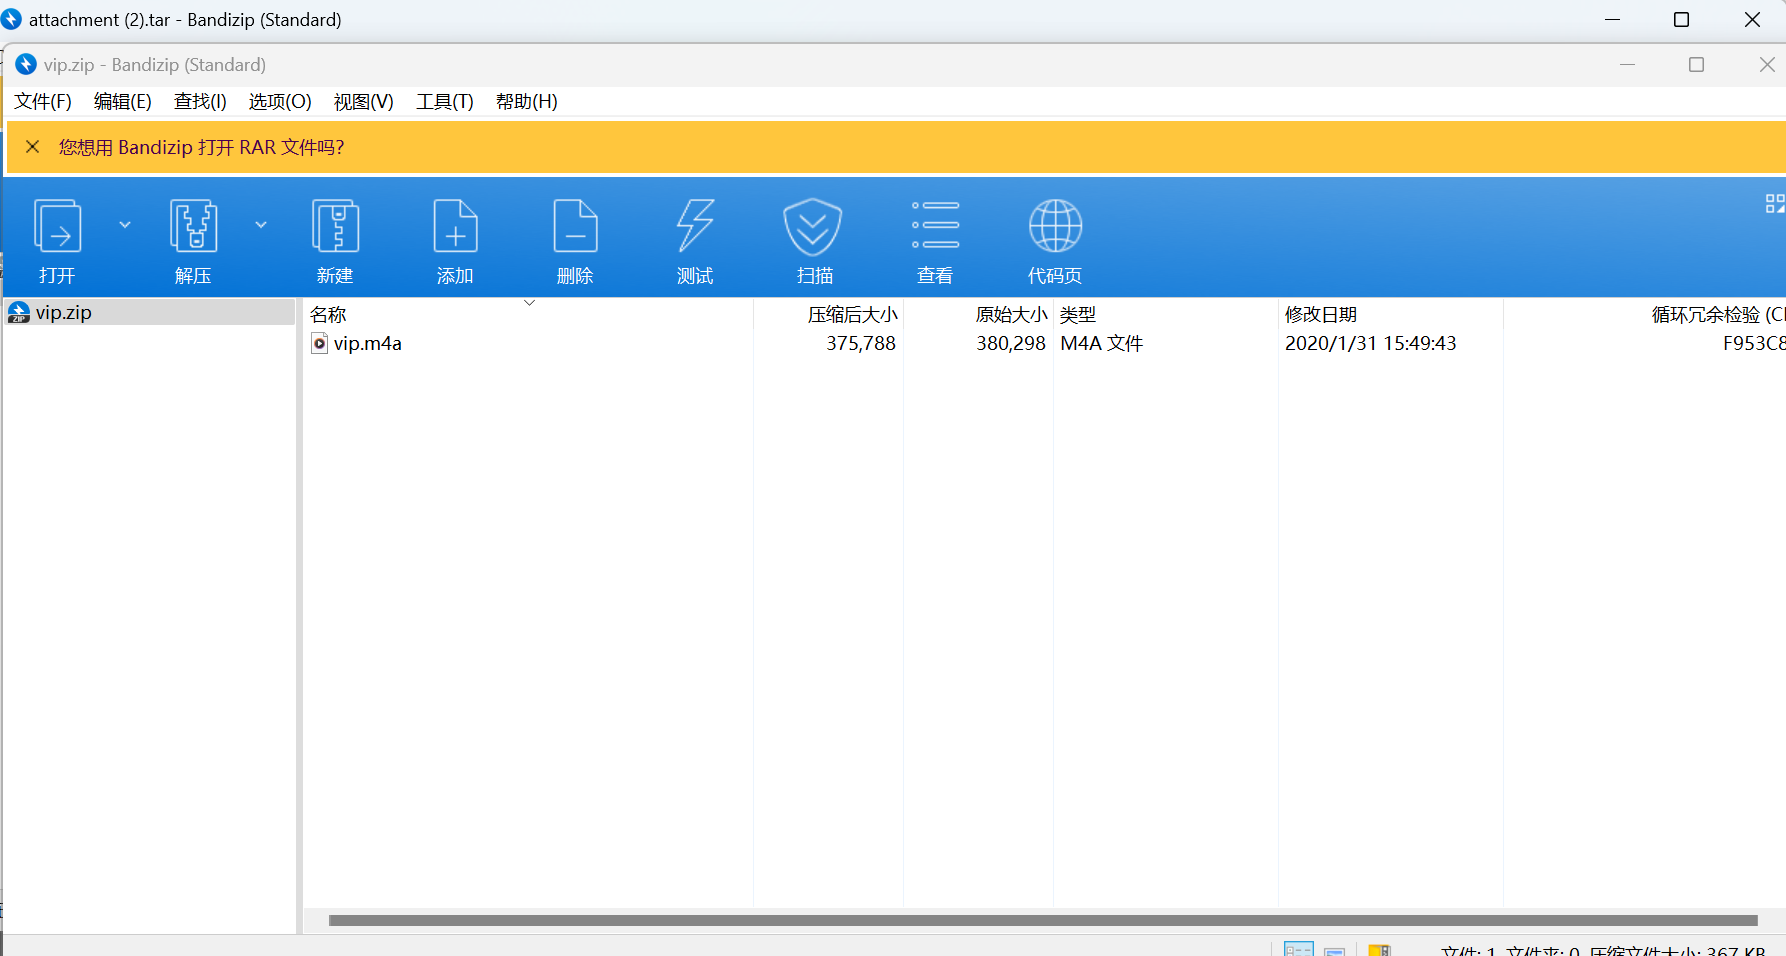Click the 'M4A 文件' type cell
Image resolution: width=1786 pixels, height=956 pixels.
pyautogui.click(x=1102, y=343)
